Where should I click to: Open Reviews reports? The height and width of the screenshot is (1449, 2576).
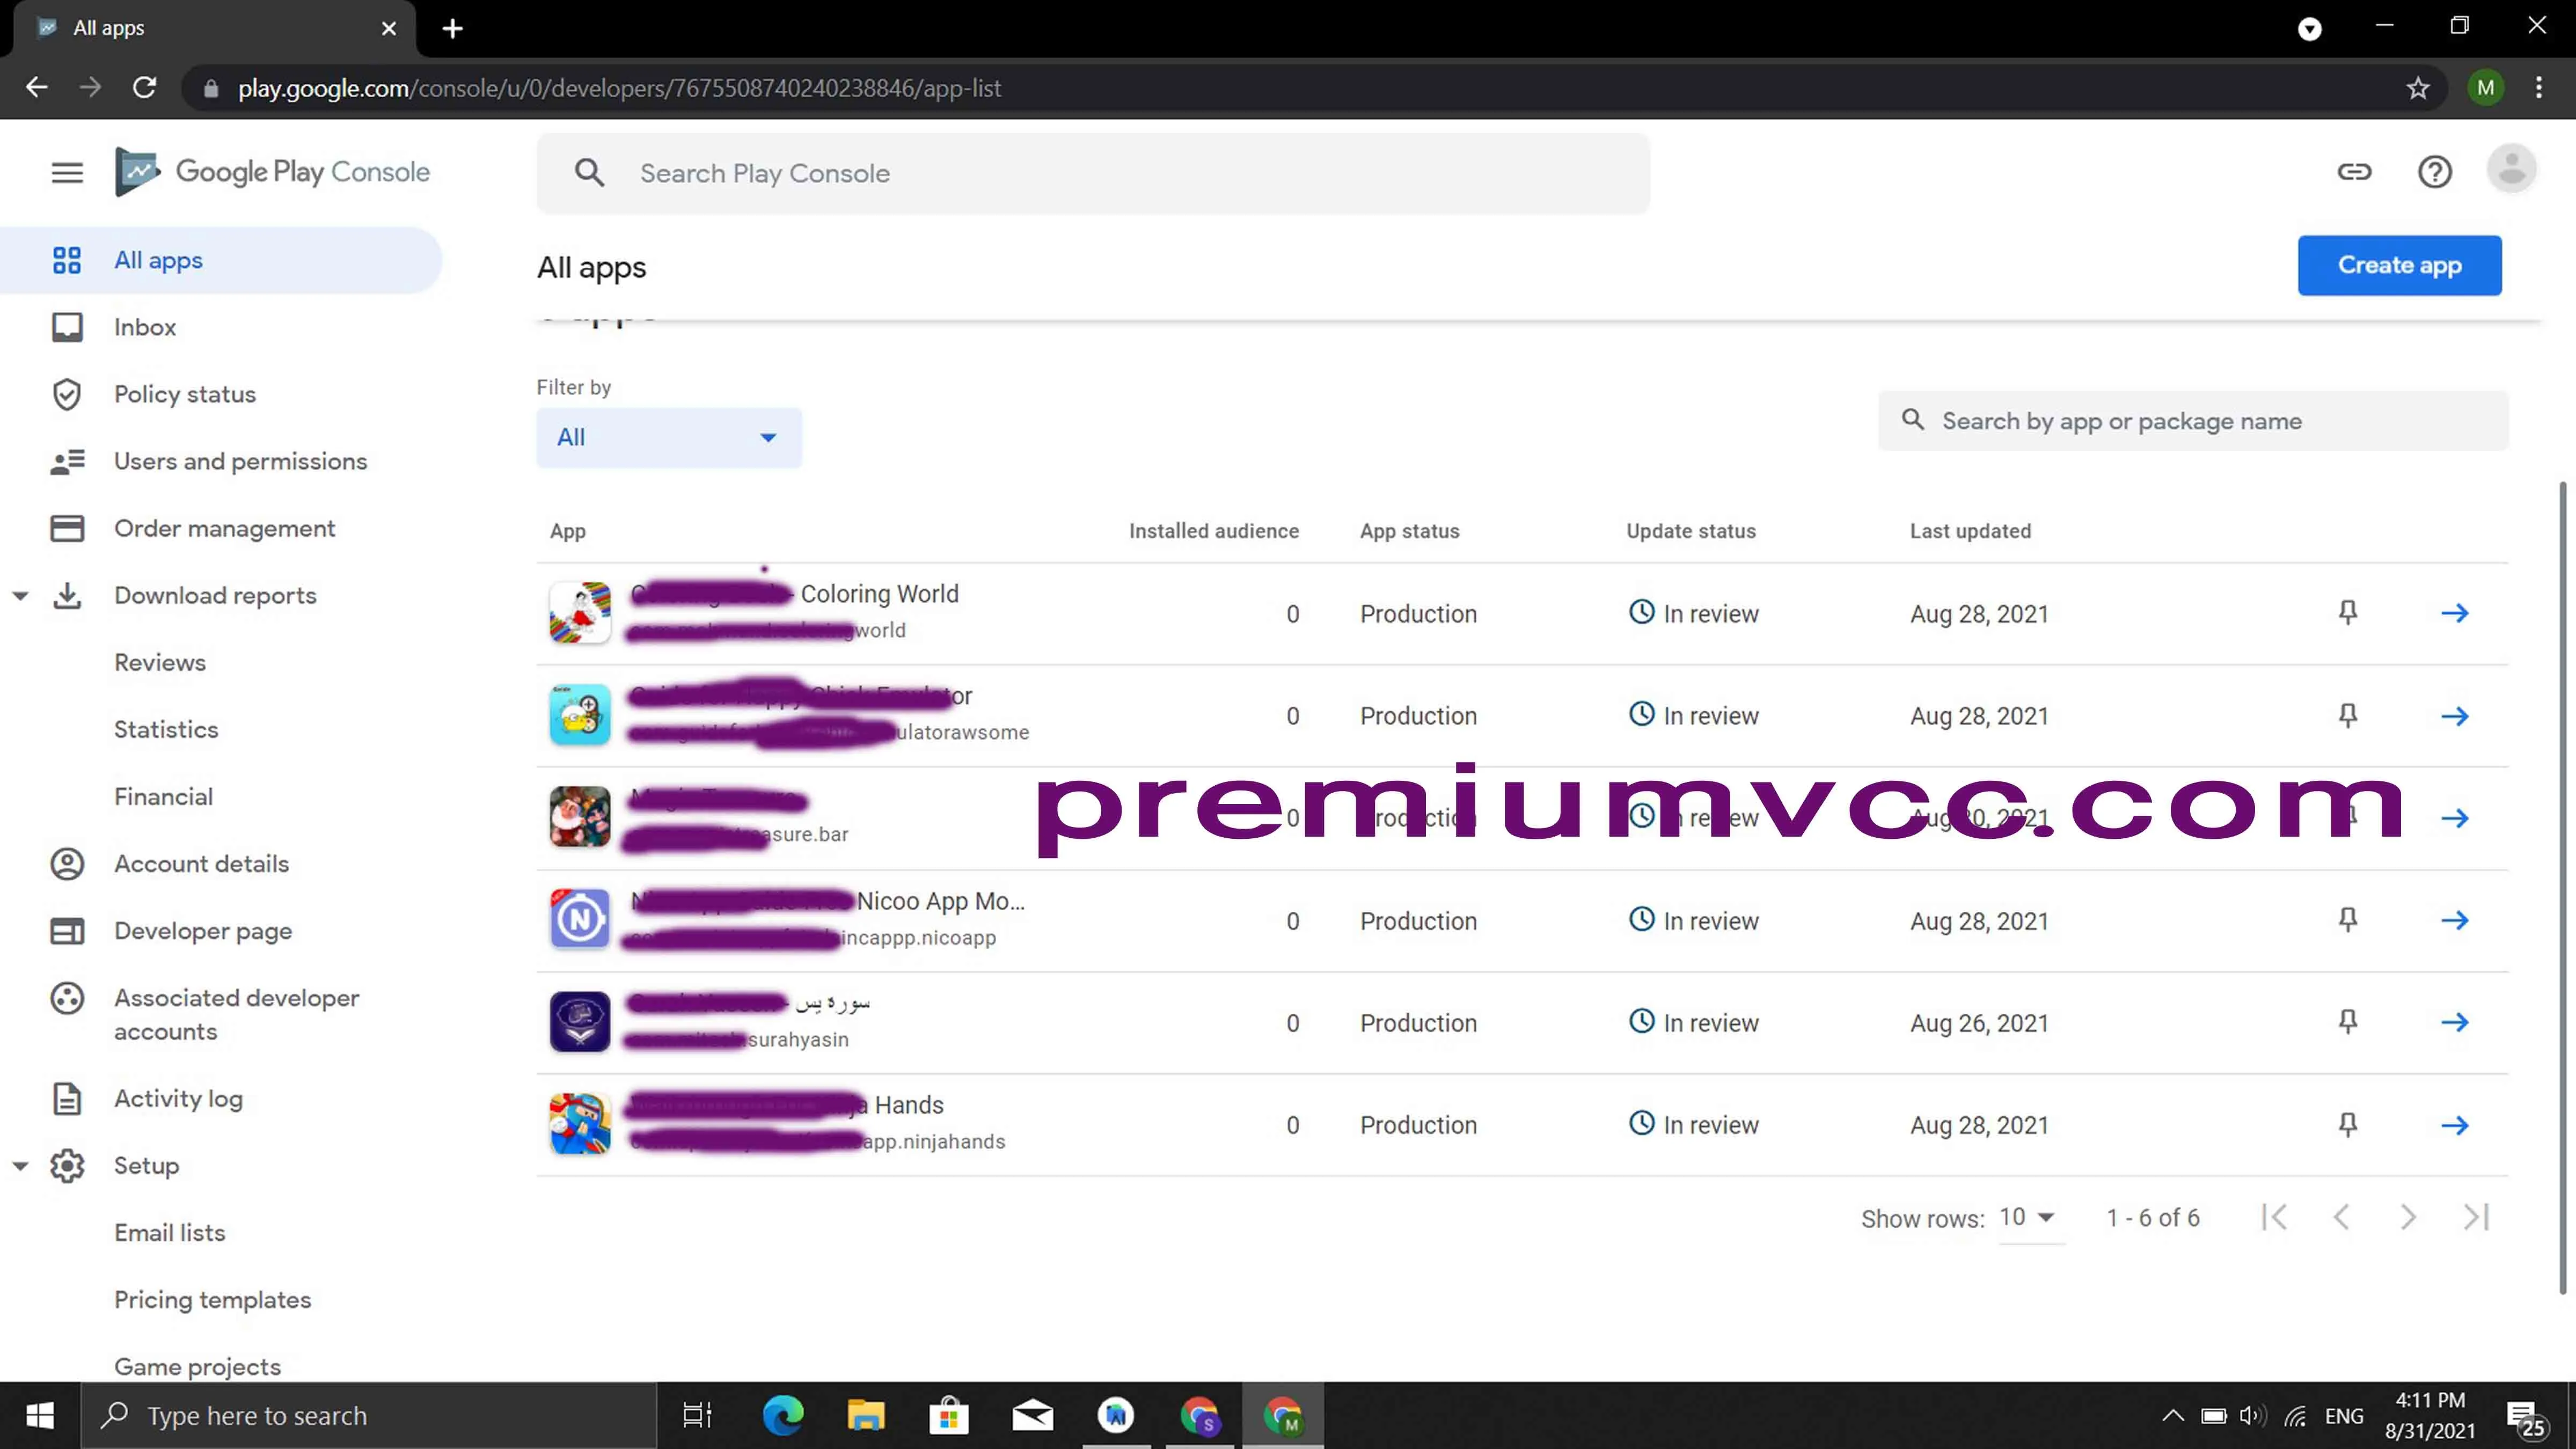click(x=160, y=662)
